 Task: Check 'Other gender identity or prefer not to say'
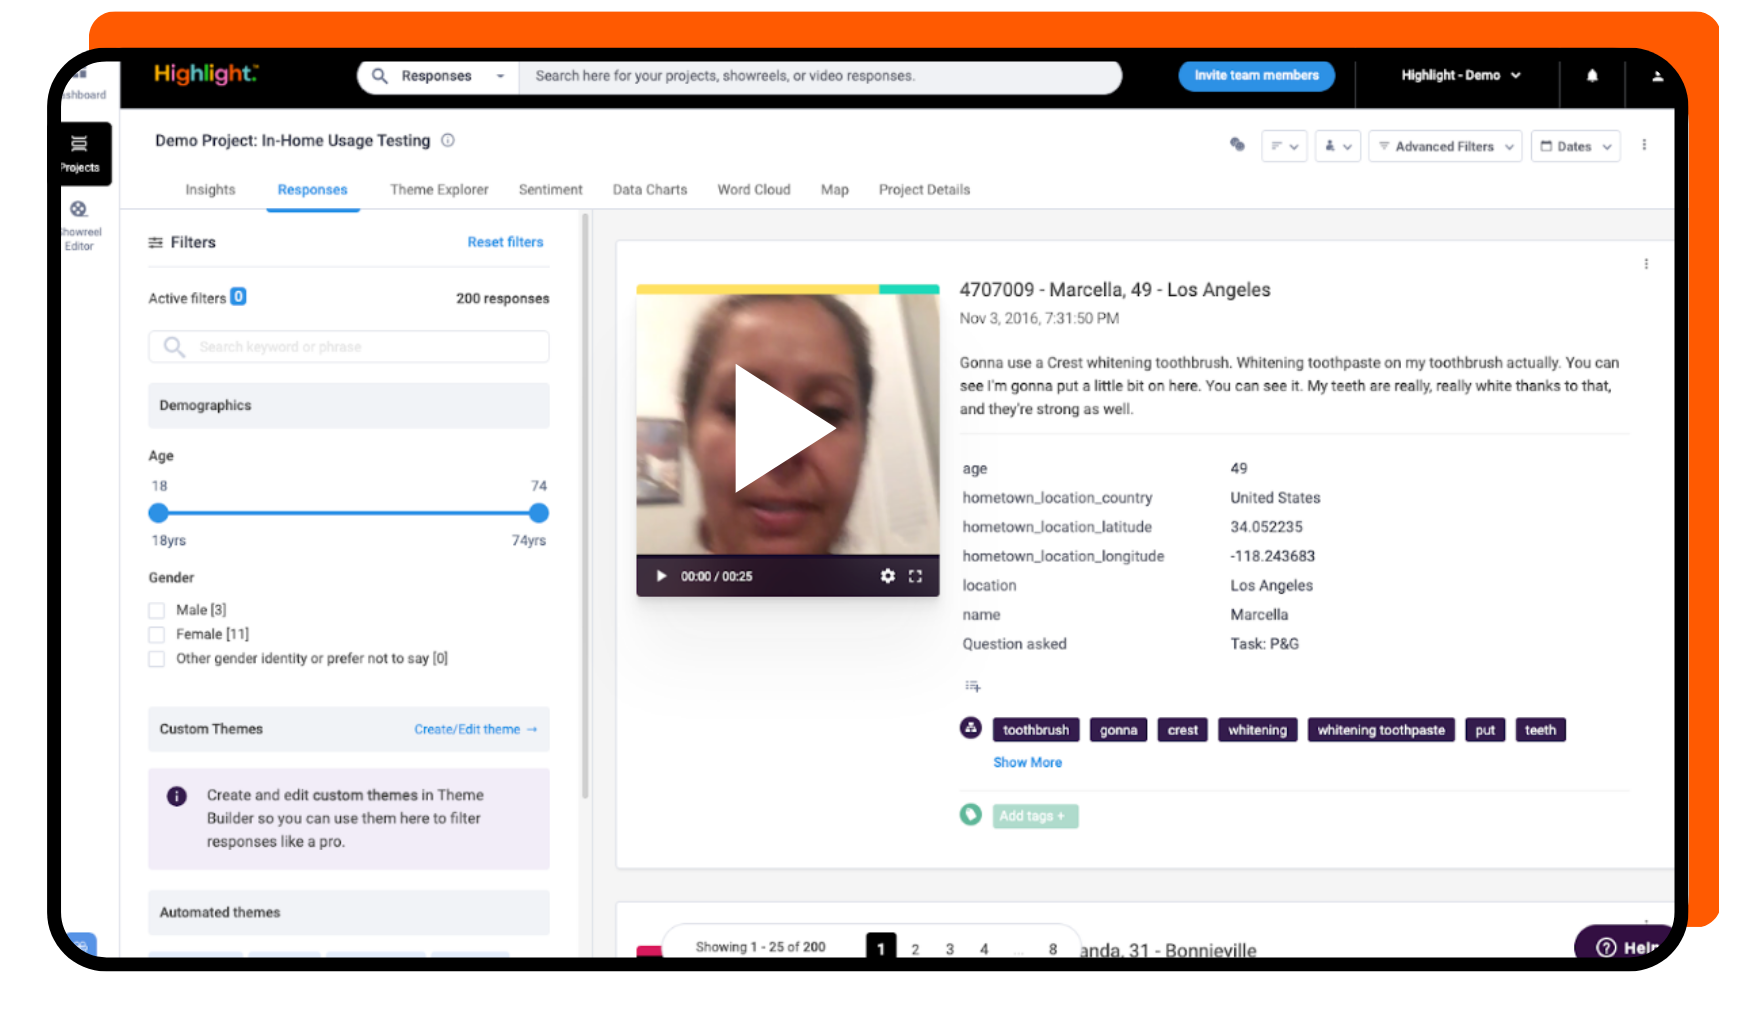[157, 658]
